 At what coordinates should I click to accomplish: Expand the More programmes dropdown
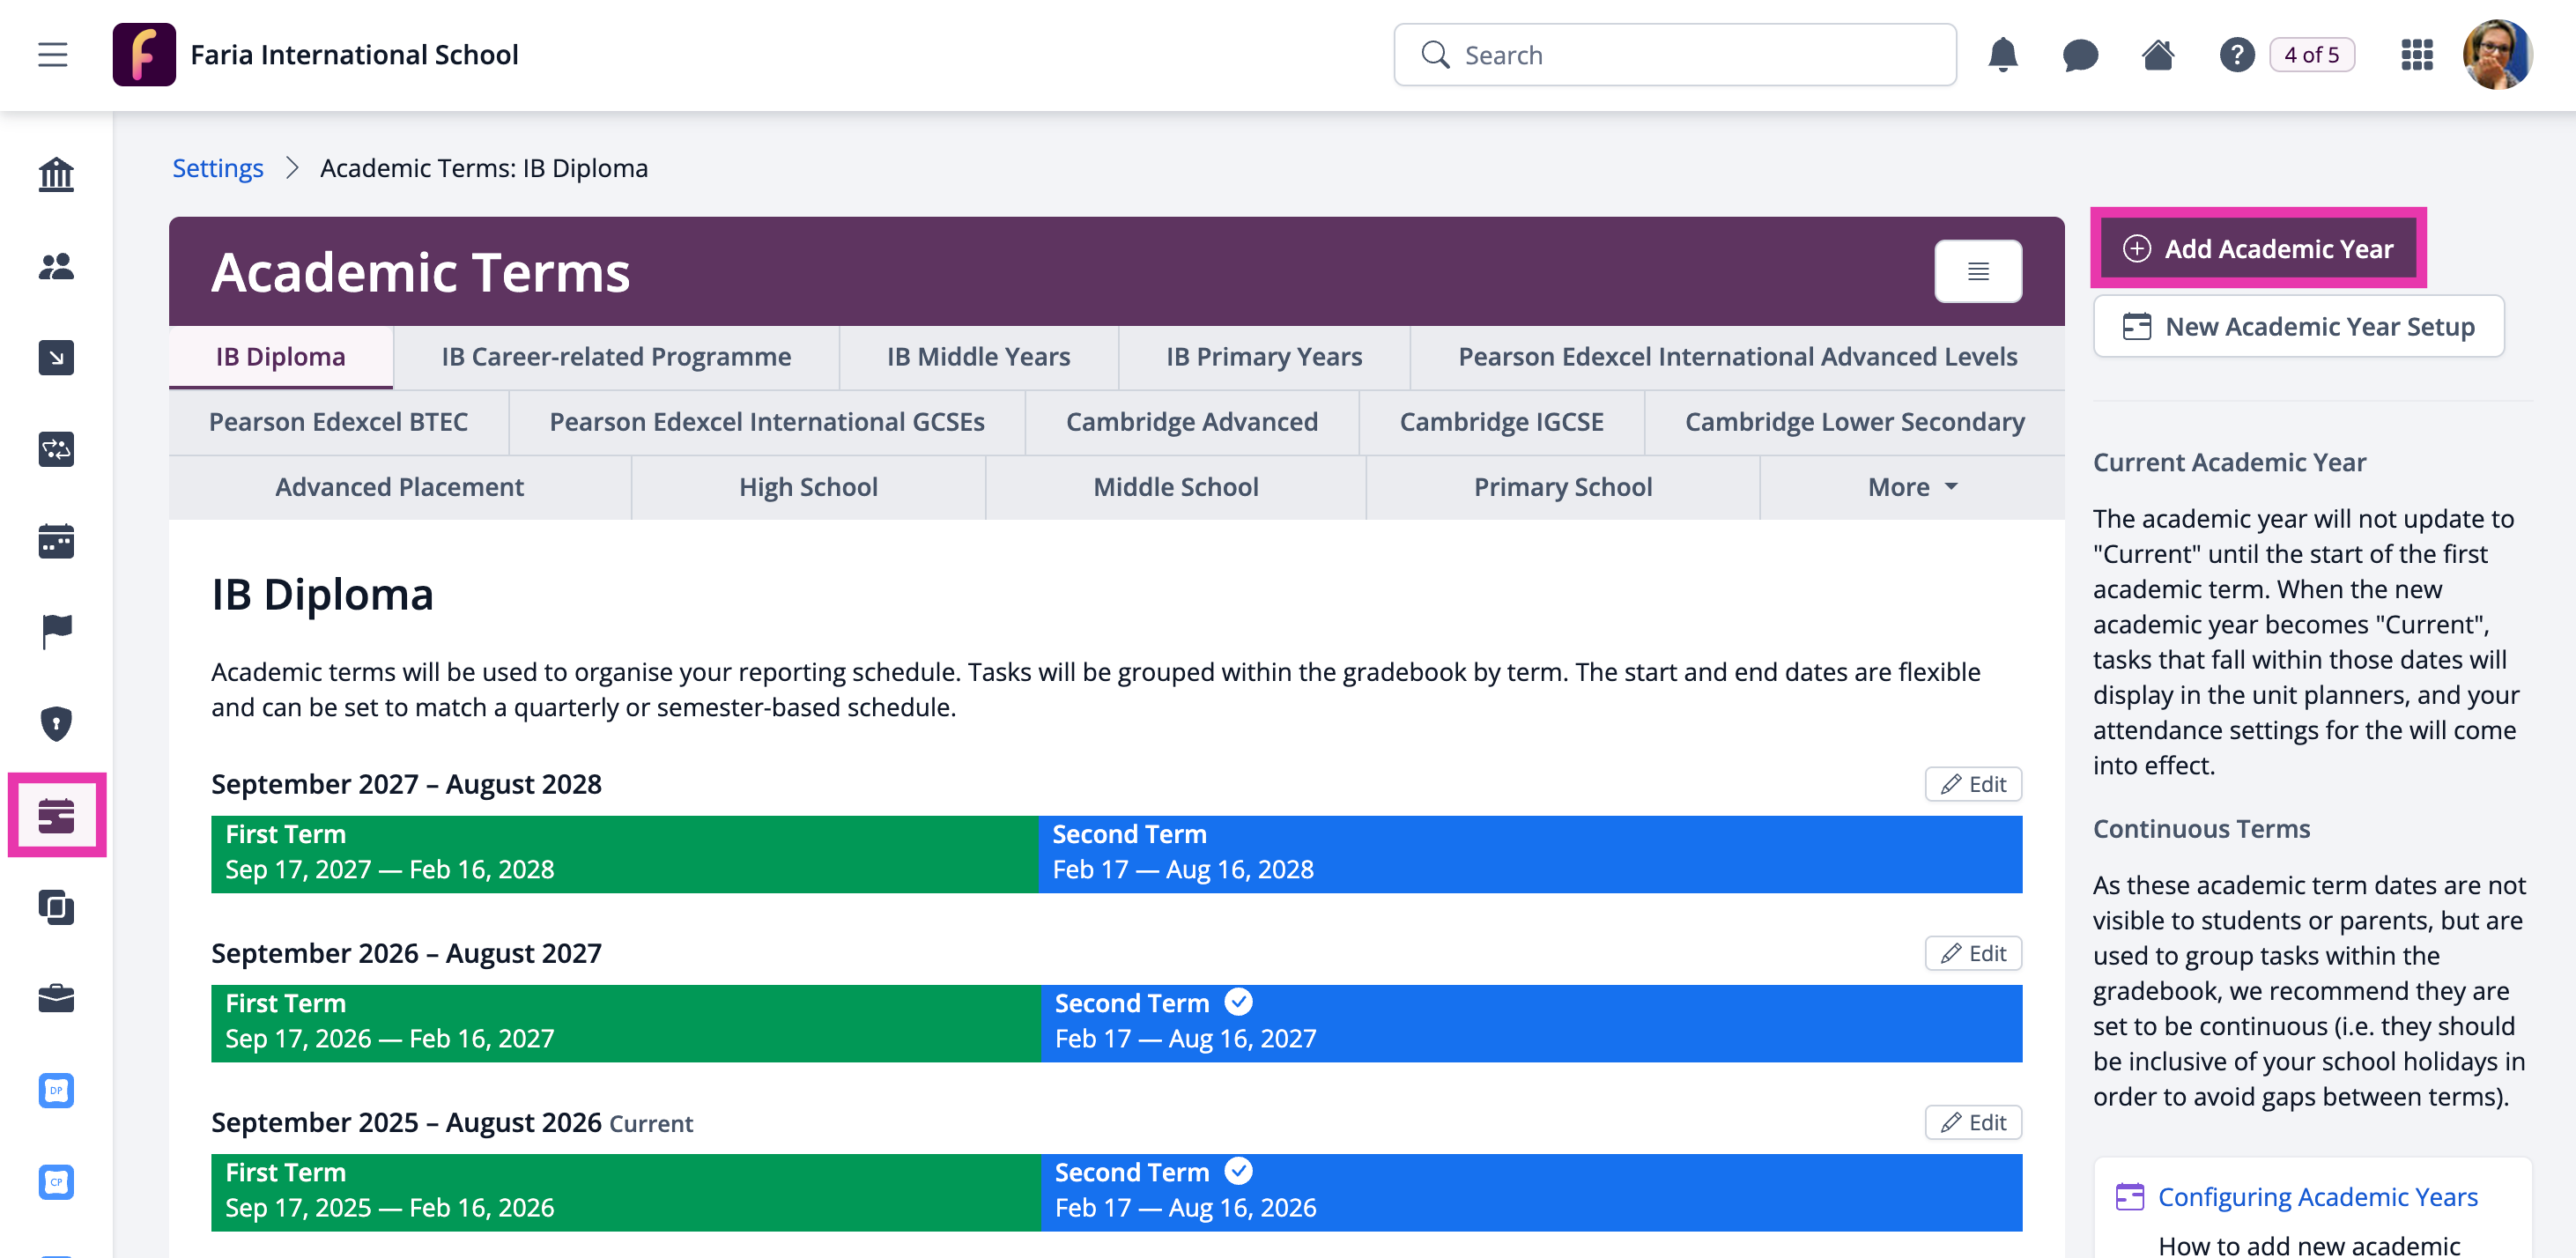click(1912, 487)
